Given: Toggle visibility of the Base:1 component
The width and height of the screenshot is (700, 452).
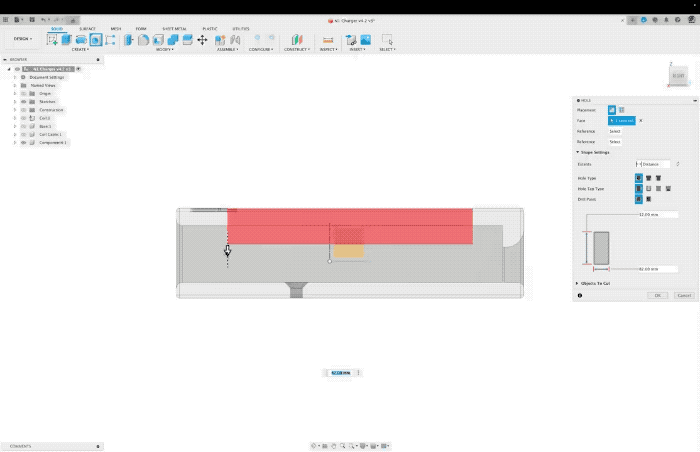Looking at the screenshot, I should tap(23, 126).
